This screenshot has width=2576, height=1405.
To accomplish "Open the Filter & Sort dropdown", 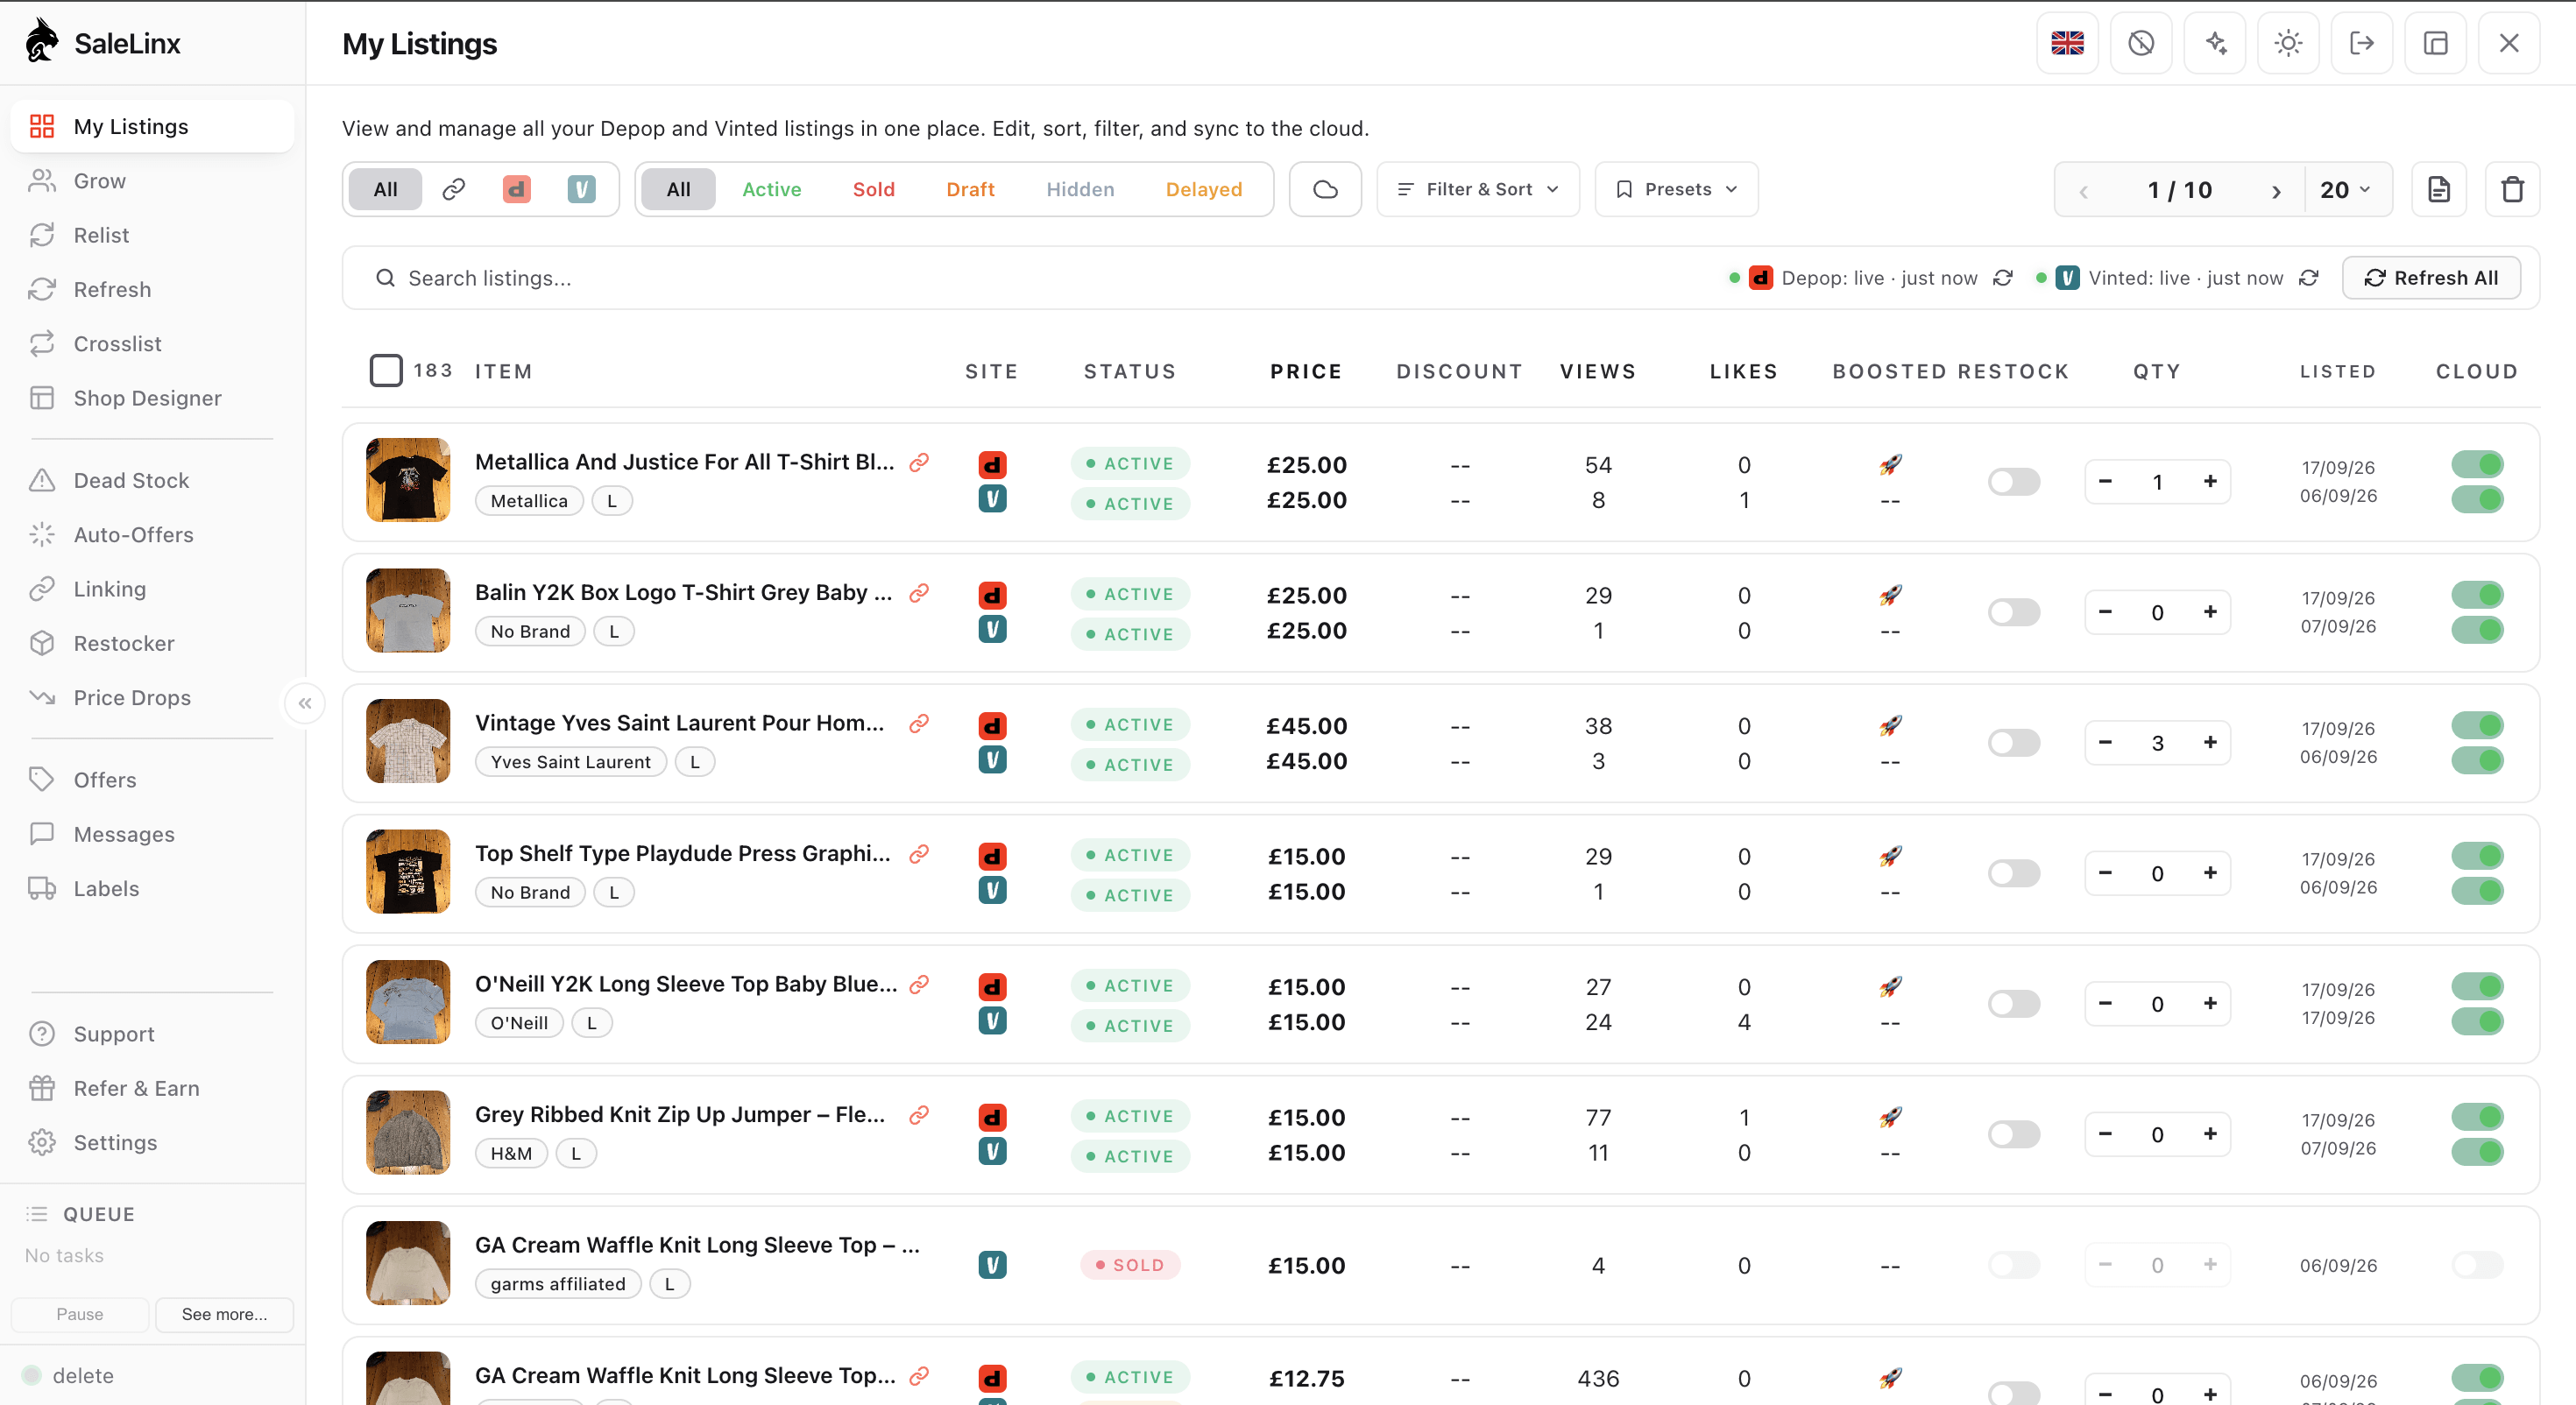I will (x=1478, y=189).
